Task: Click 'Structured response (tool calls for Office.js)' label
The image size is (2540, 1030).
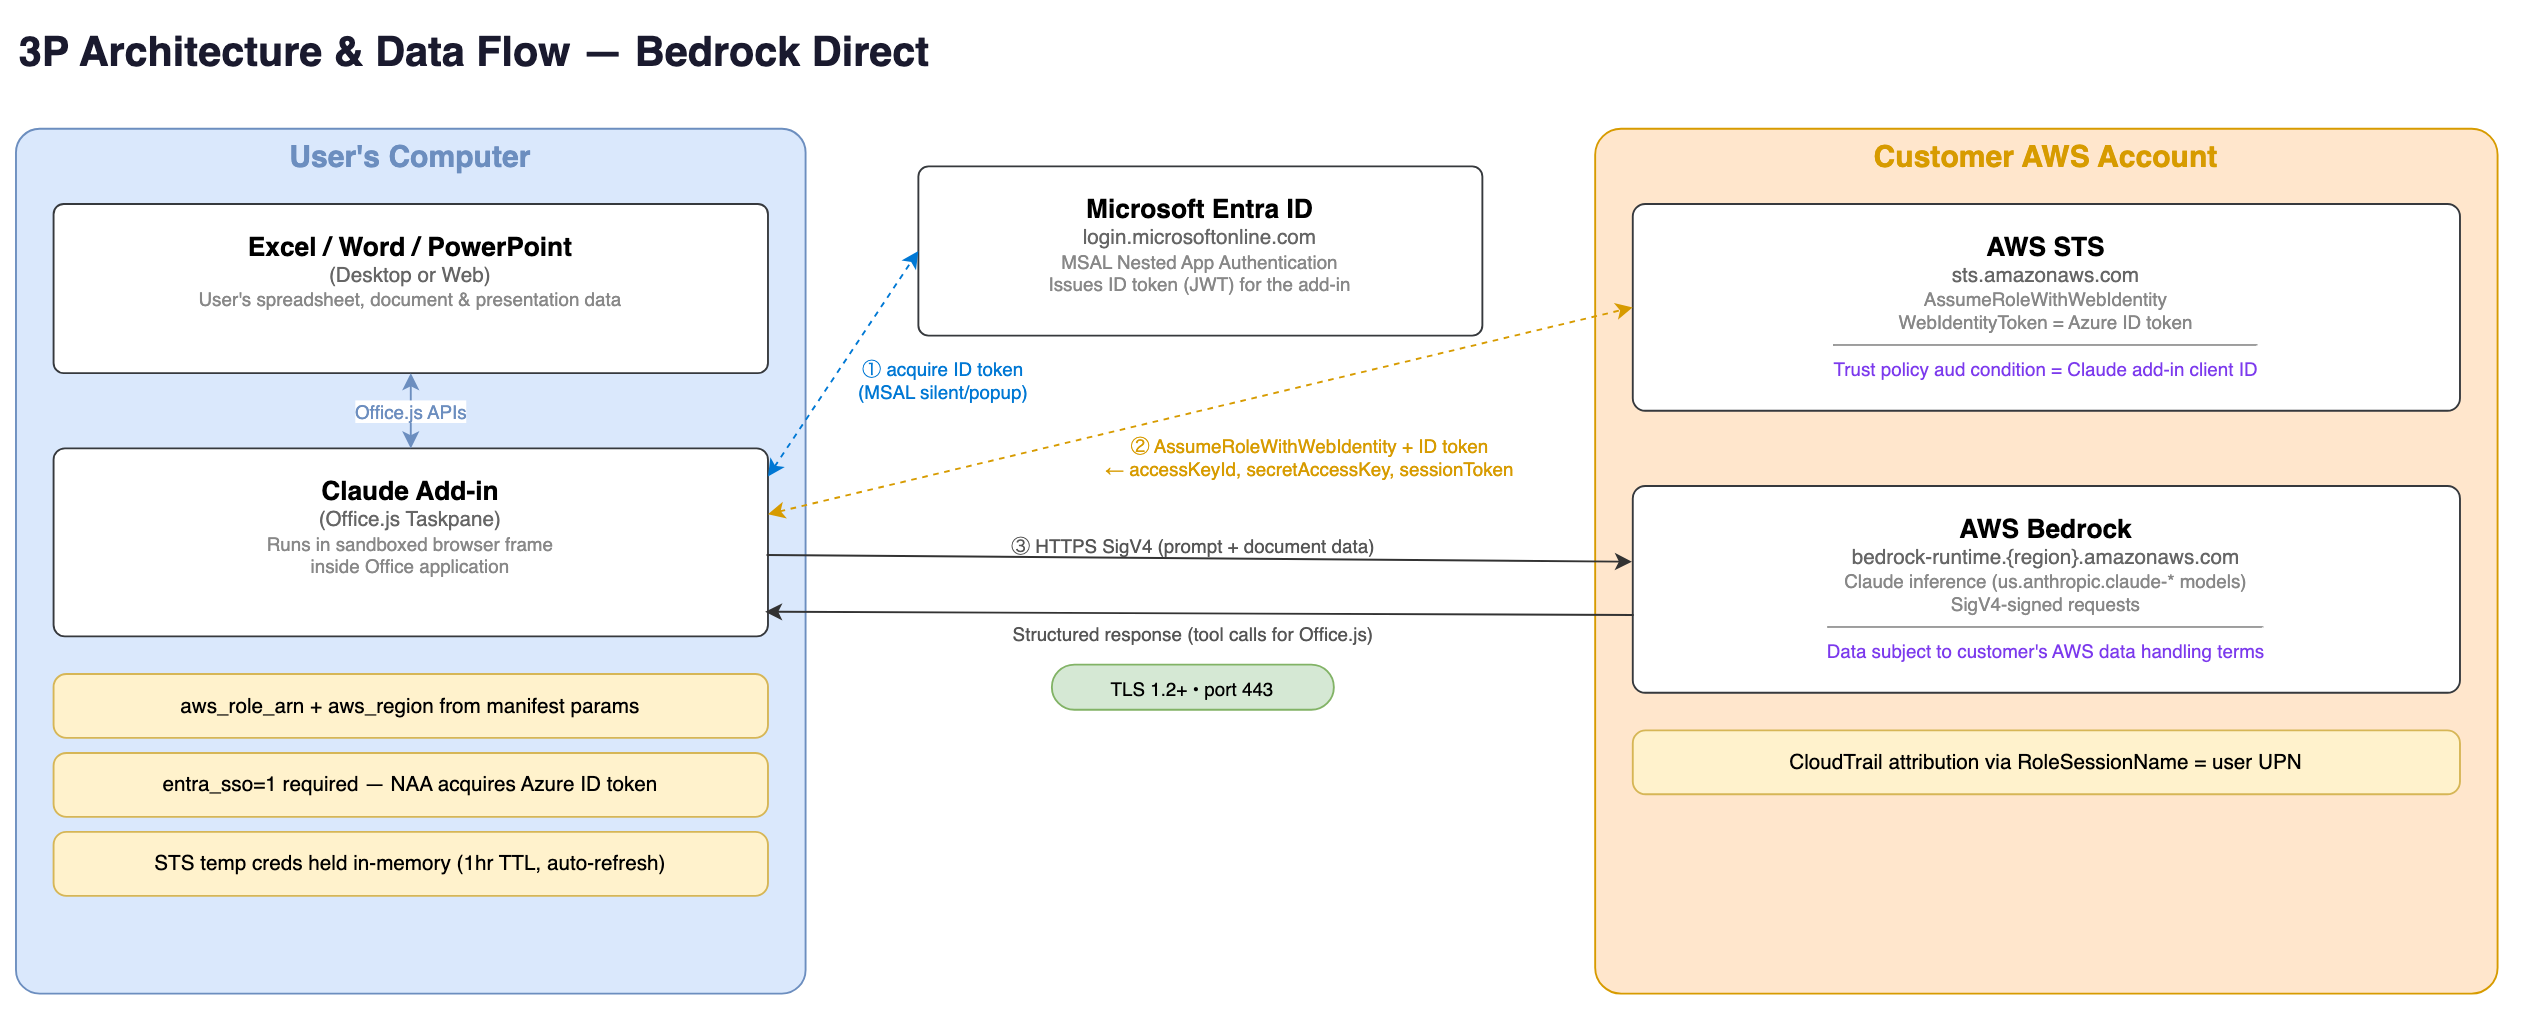Action: tap(1192, 635)
